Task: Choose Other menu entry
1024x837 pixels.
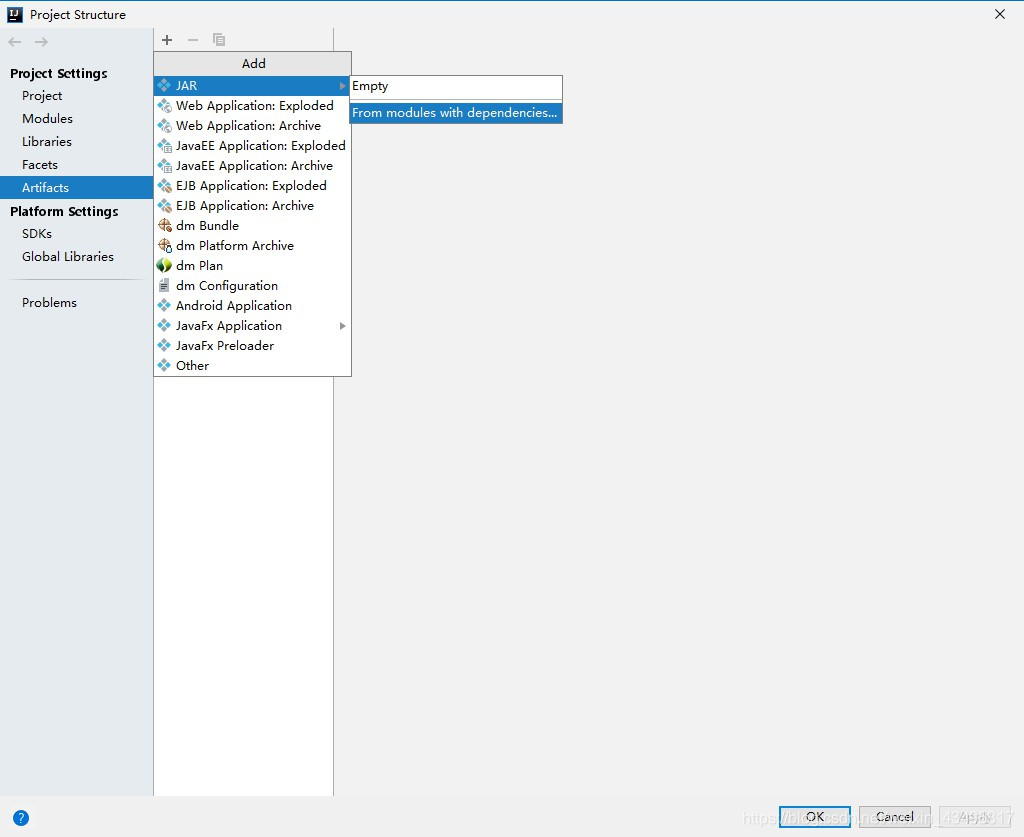Action: (x=252, y=366)
